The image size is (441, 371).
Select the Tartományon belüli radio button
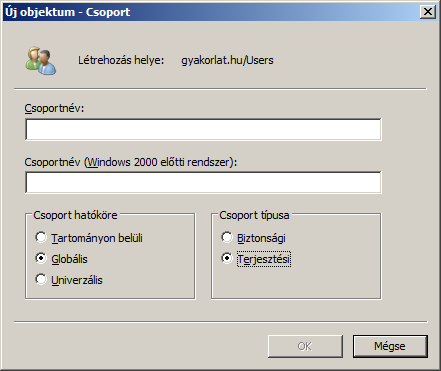click(41, 237)
